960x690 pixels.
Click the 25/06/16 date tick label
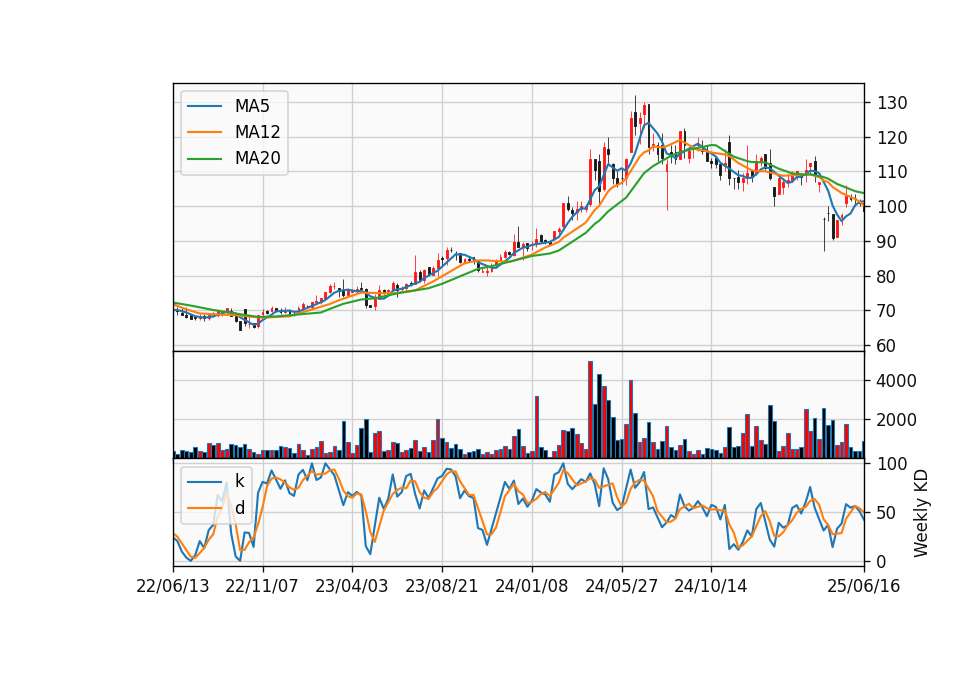coord(864,586)
